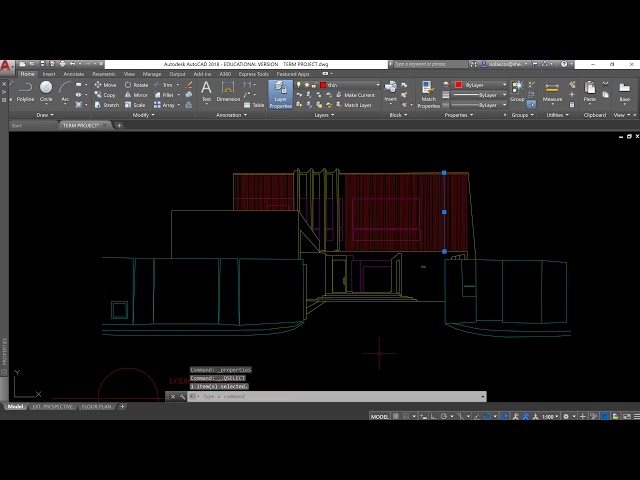The image size is (640, 480).
Task: Click the Array tool
Action: pos(164,105)
